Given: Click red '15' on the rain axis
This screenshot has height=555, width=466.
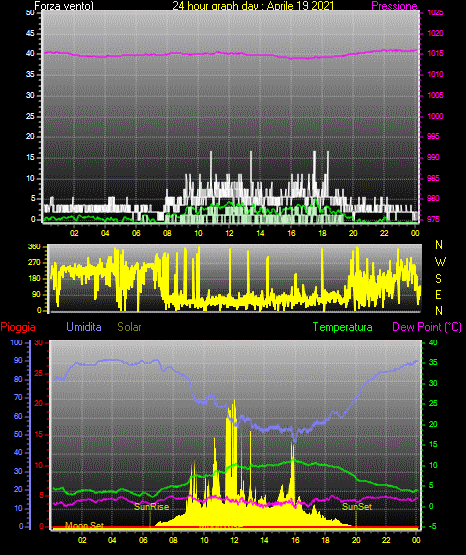Looking at the screenshot, I should click(x=39, y=434).
